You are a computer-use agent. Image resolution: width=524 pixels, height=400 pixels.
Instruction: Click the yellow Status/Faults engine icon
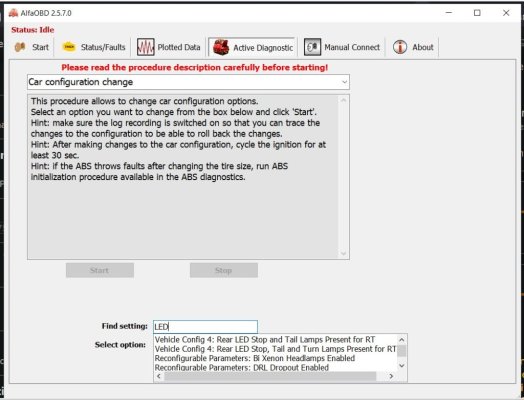point(69,47)
